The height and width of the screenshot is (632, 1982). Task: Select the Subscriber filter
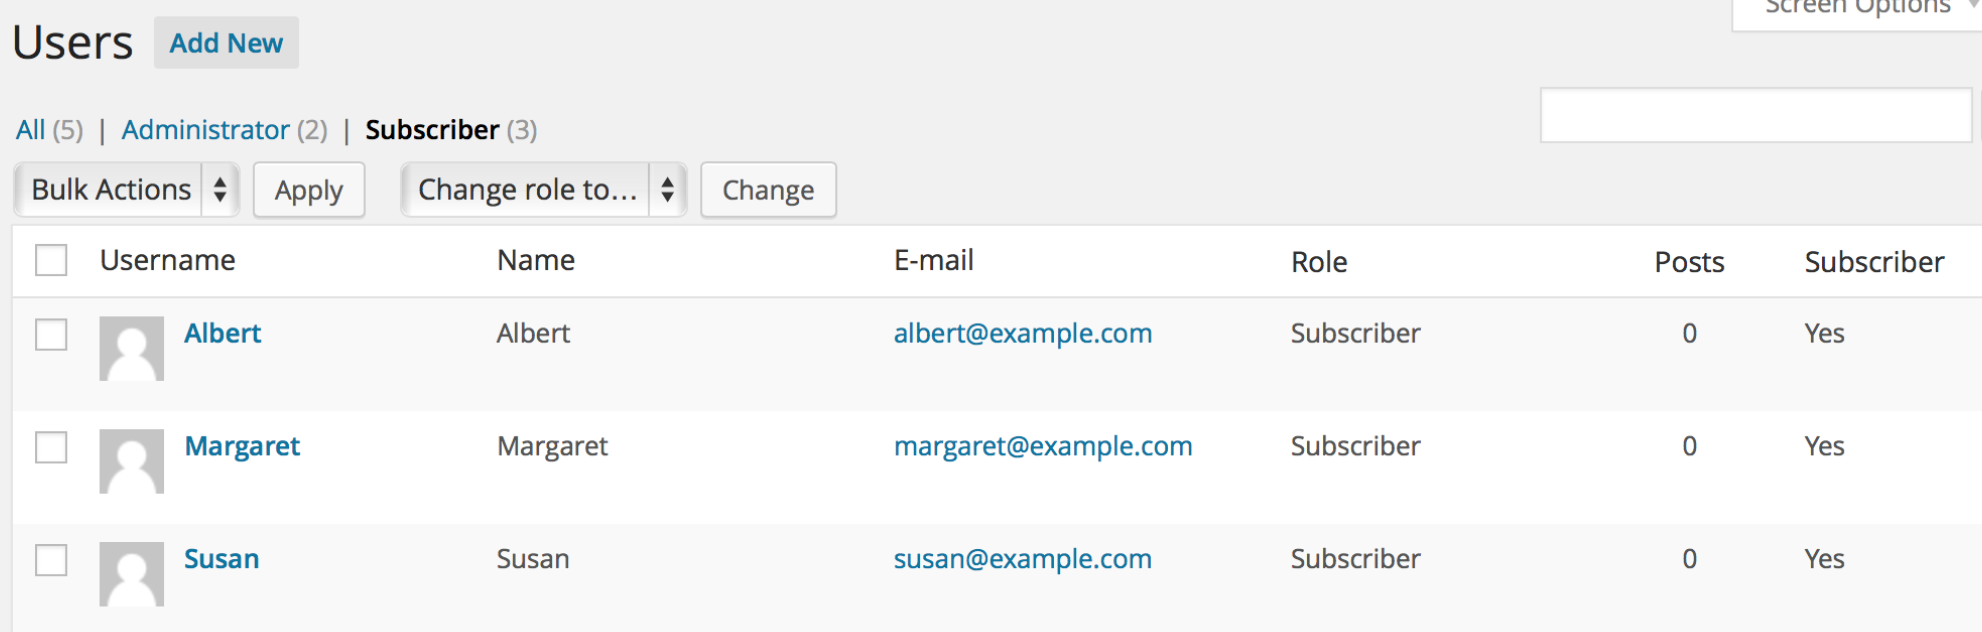coord(432,130)
